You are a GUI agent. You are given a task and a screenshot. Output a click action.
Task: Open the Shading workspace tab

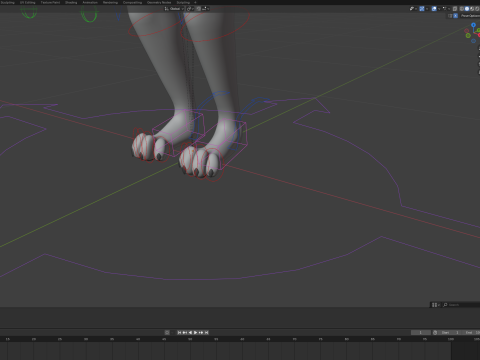tap(71, 2)
